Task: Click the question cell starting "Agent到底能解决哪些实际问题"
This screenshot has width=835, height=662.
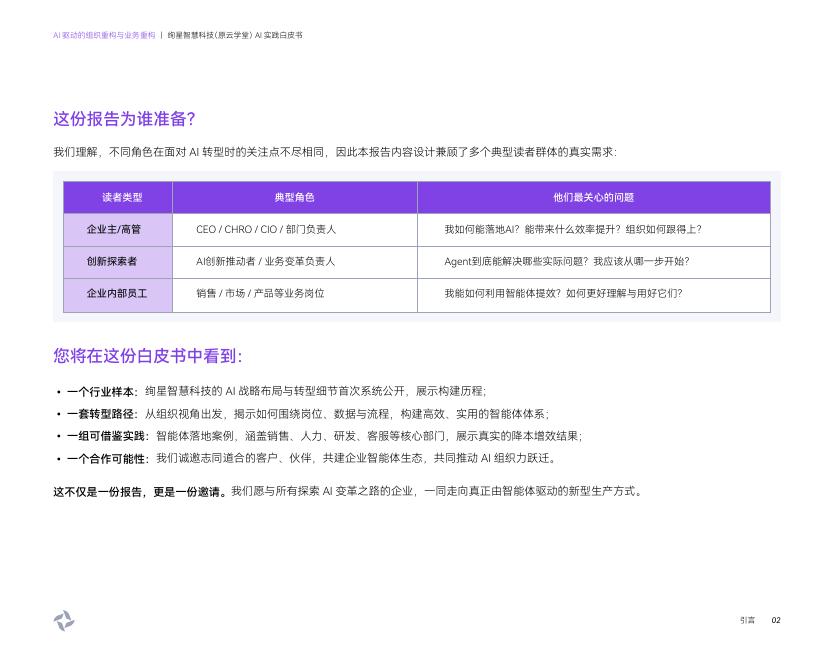Action: tap(566, 261)
